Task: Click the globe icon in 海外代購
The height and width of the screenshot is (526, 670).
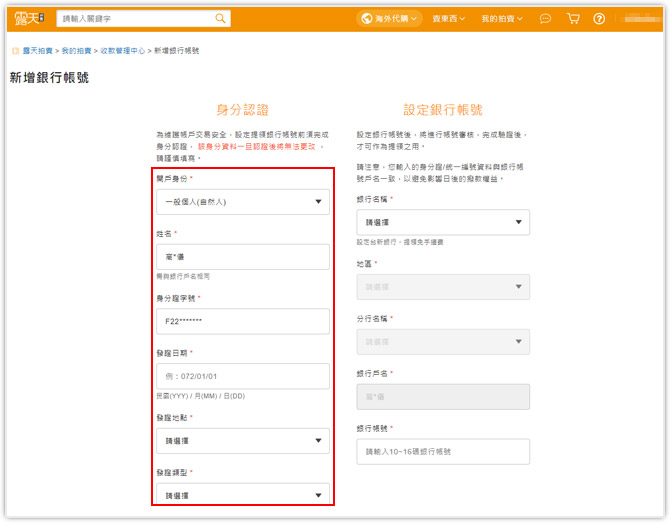Action: coord(369,19)
